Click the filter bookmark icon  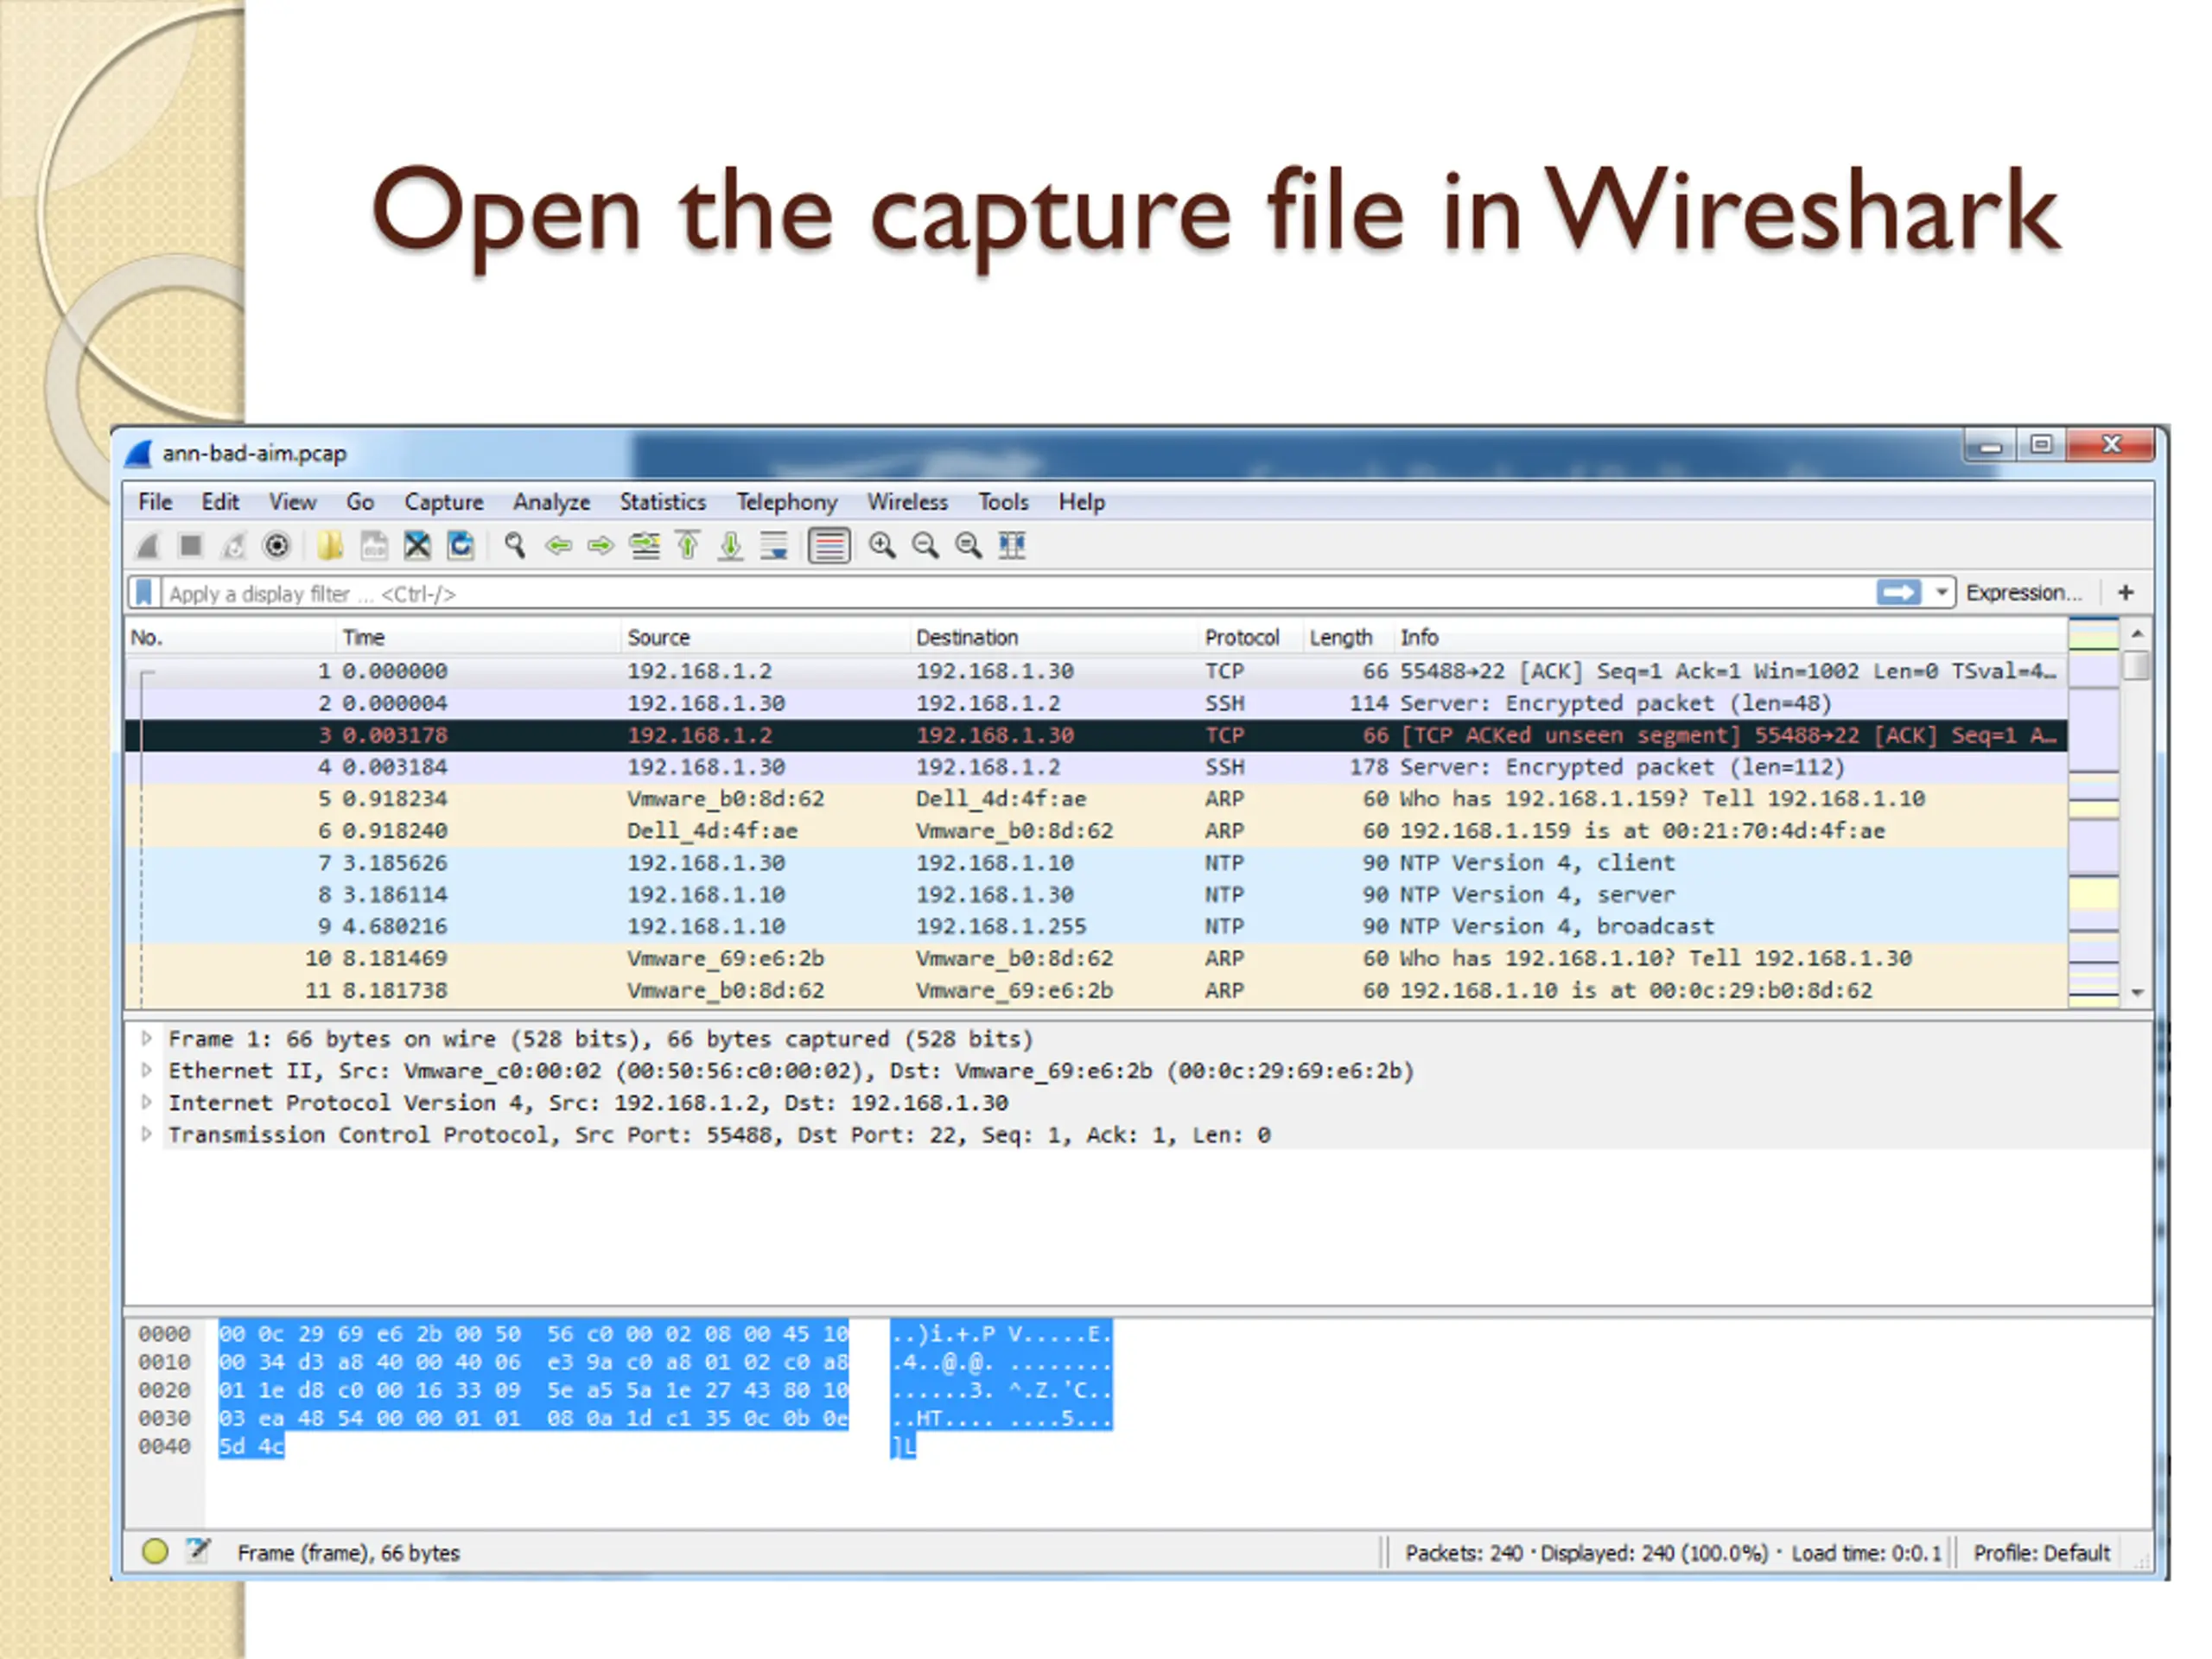[144, 593]
